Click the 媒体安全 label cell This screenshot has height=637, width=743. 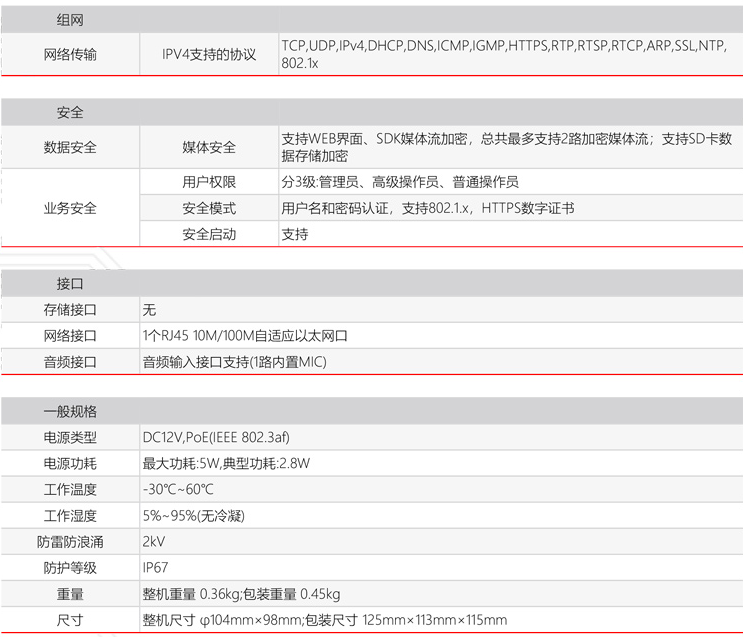coord(209,147)
